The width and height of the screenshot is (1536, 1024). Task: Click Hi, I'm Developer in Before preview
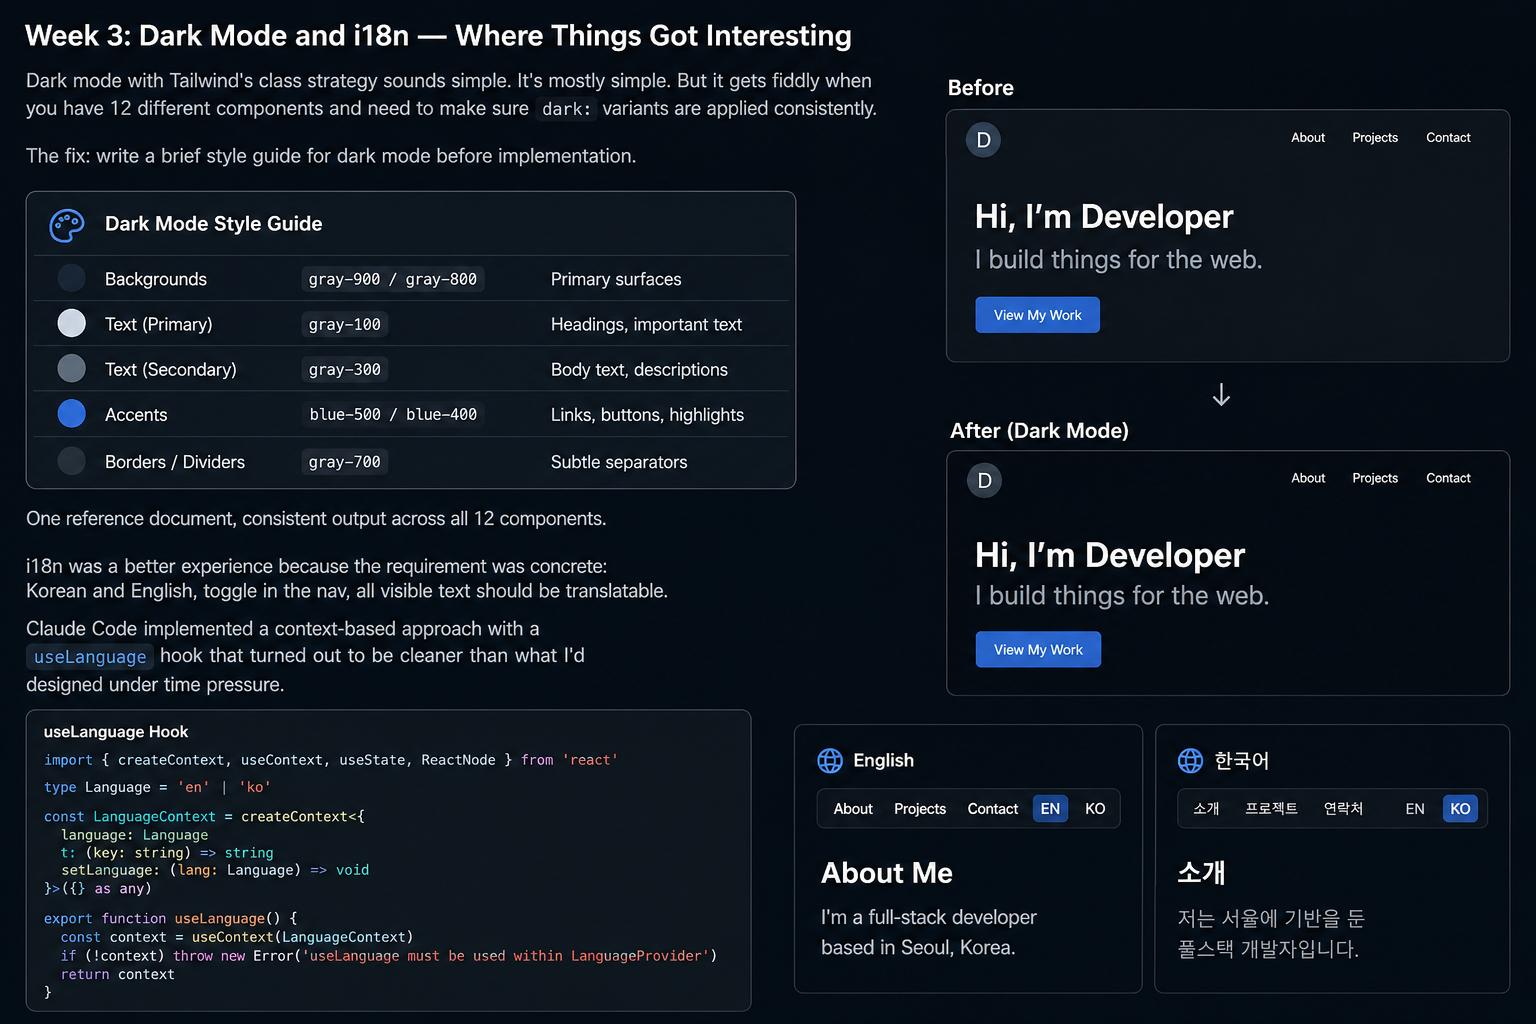(x=1104, y=217)
